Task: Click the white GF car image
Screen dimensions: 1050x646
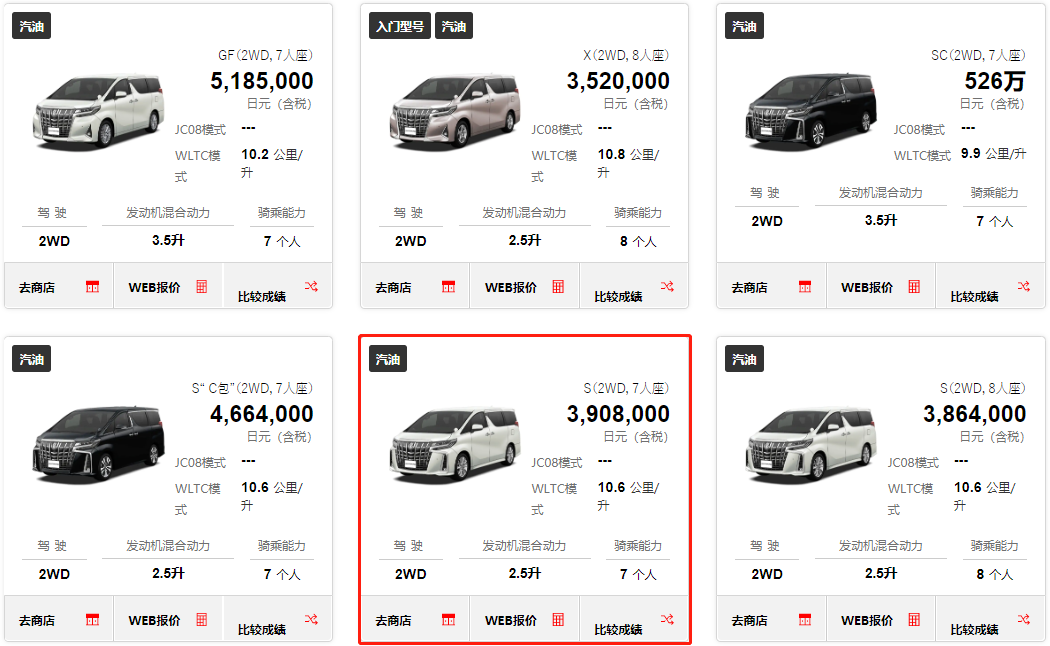Action: [97, 112]
